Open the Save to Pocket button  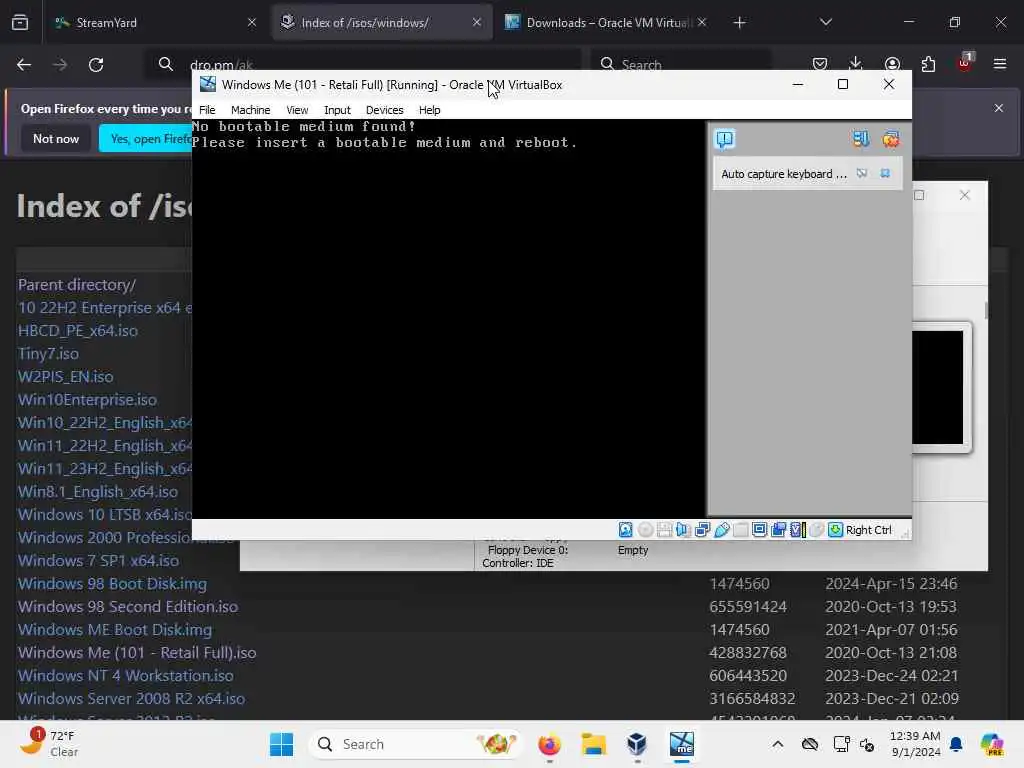tap(820, 64)
